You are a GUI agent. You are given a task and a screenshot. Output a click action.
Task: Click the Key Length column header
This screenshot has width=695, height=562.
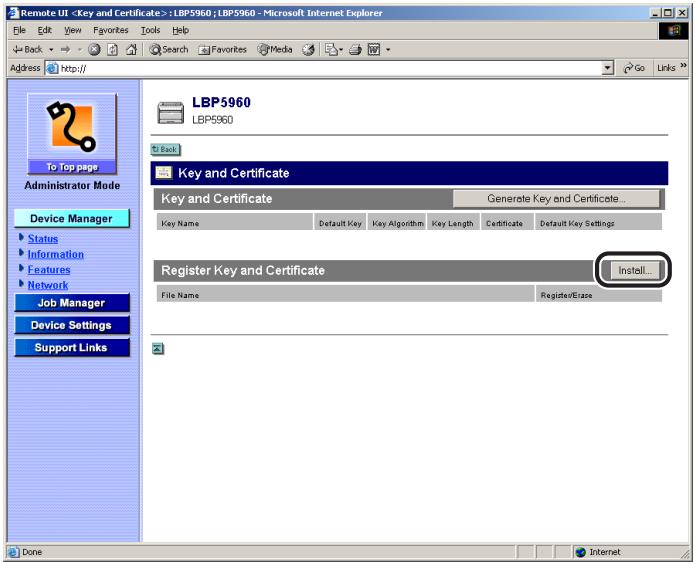[x=453, y=223]
